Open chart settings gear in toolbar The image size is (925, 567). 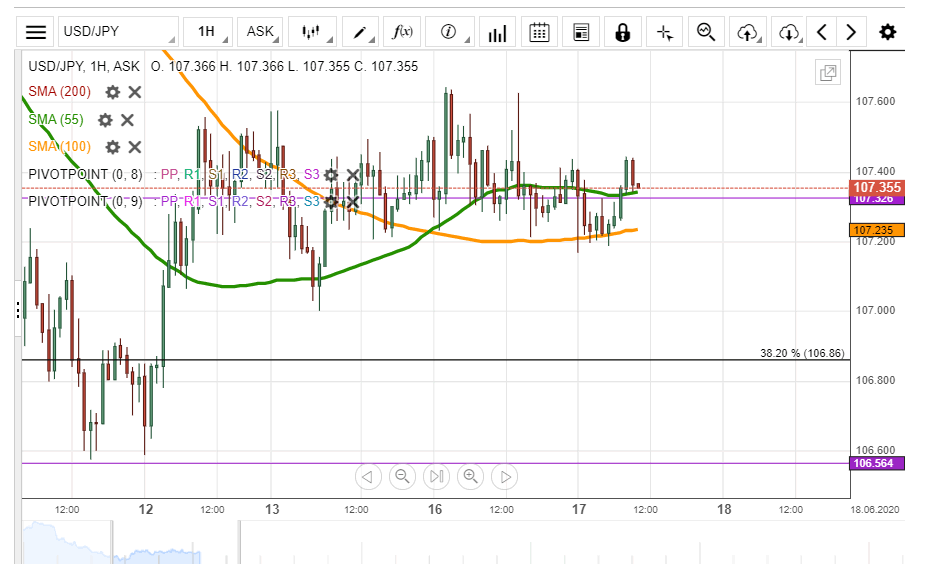[x=887, y=32]
